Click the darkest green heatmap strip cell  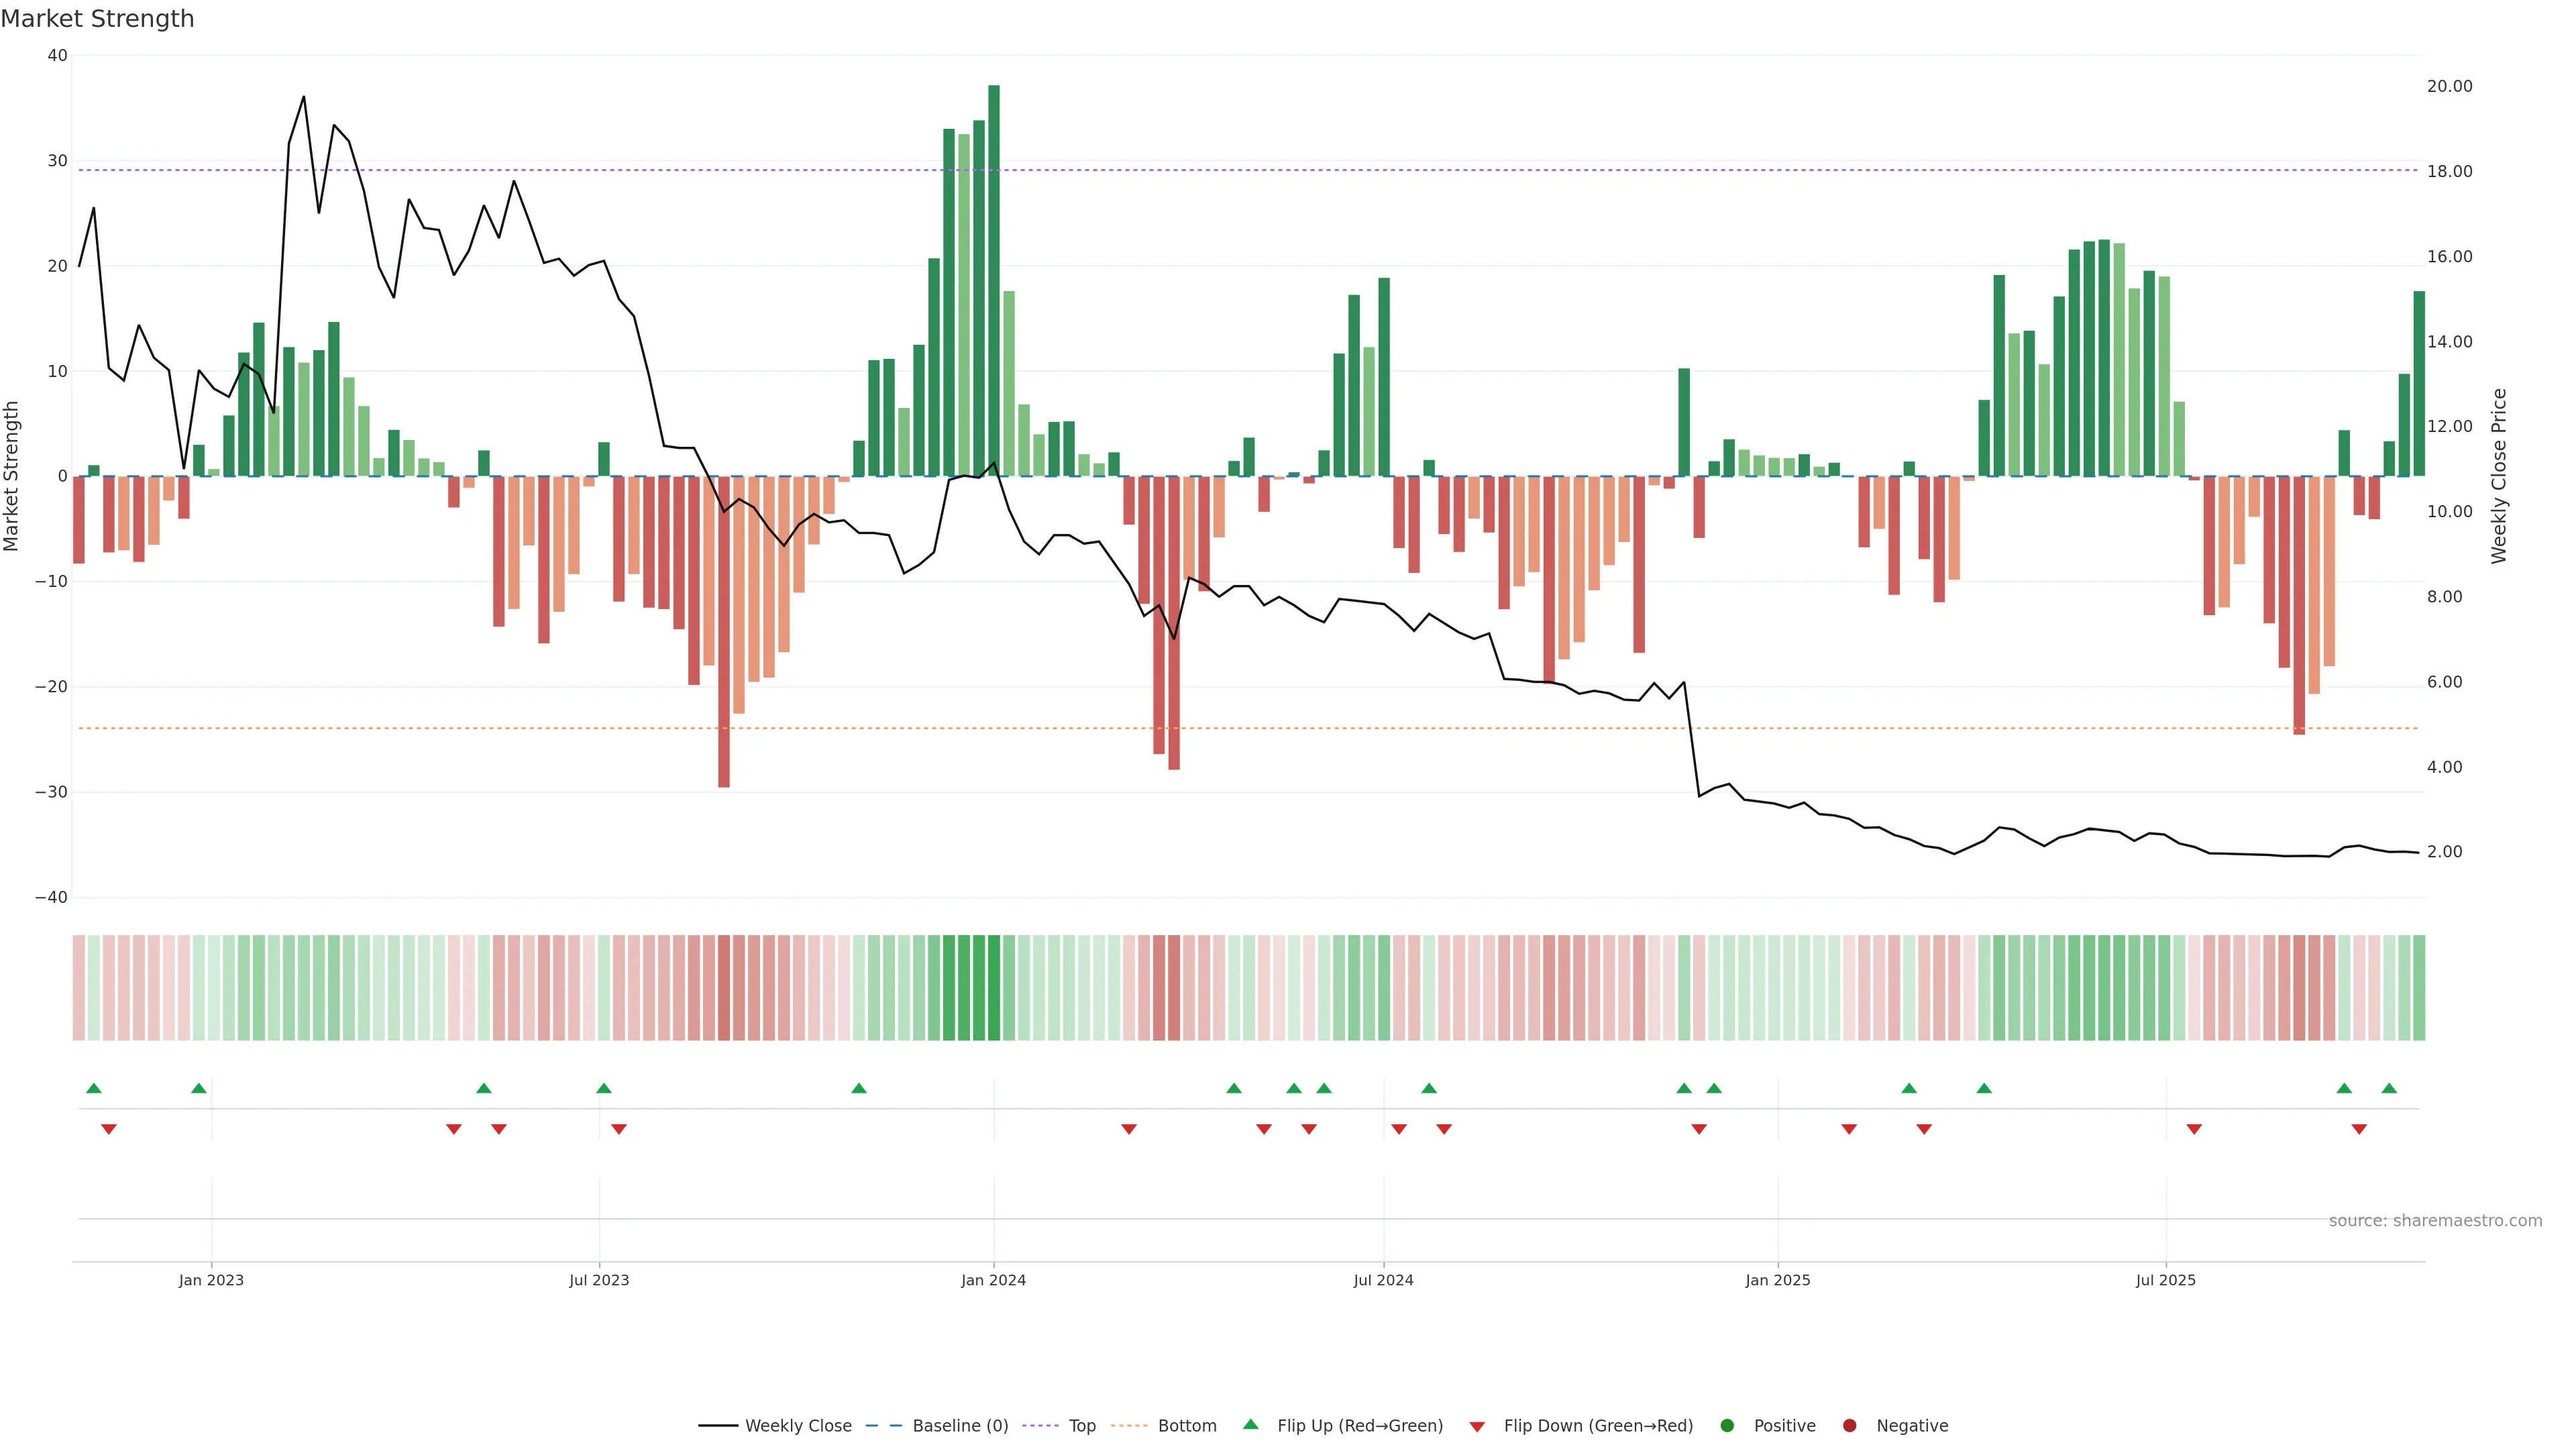click(993, 988)
